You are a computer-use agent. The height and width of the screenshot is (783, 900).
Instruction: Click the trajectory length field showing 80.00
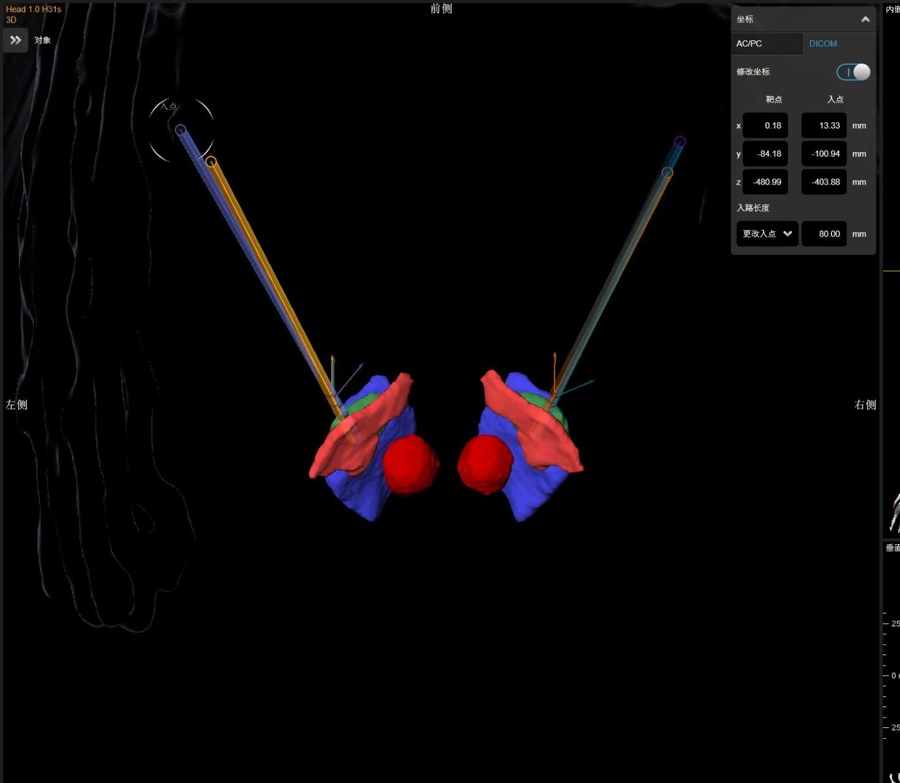coord(824,234)
